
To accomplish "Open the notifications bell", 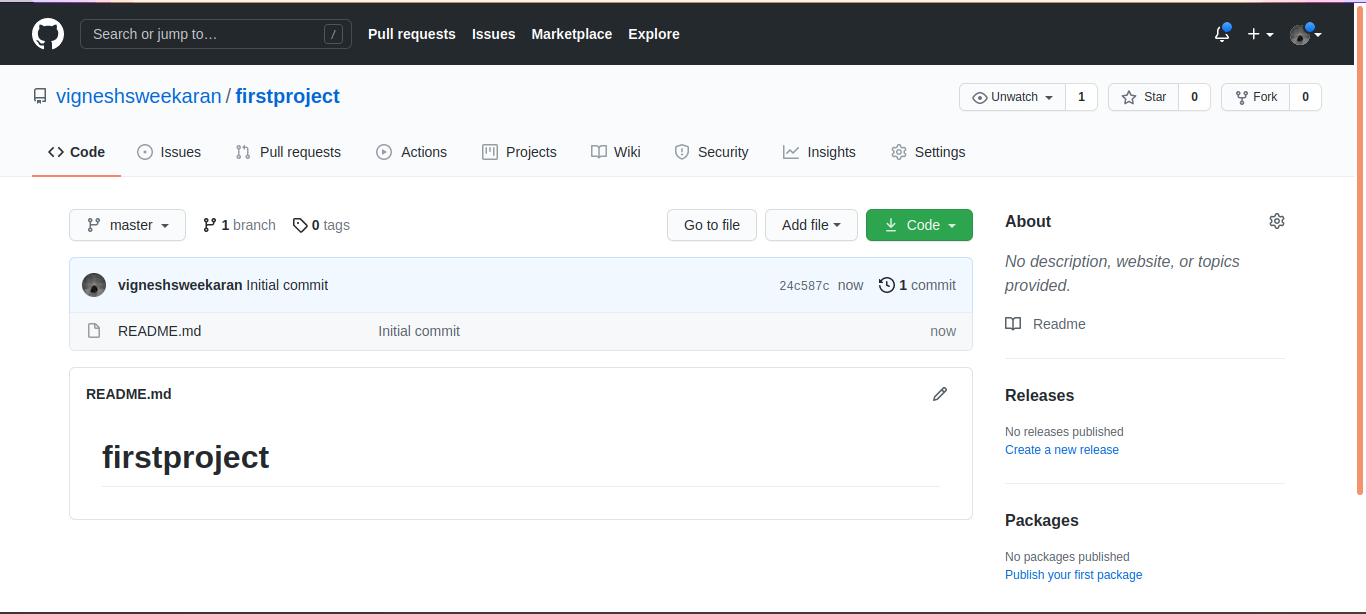I will click(1222, 34).
